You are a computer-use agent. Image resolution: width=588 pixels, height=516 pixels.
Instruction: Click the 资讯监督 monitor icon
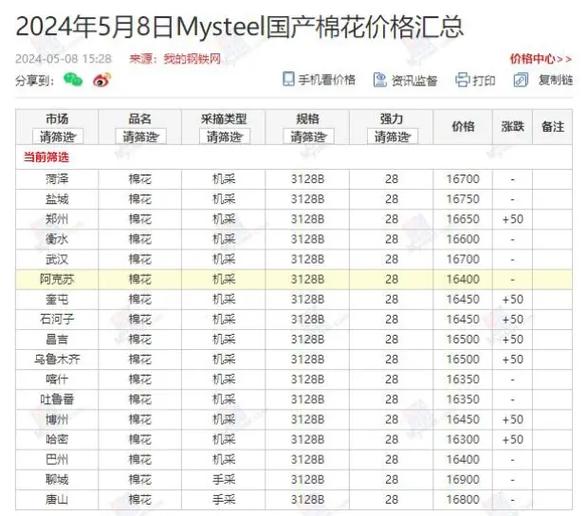[x=380, y=80]
